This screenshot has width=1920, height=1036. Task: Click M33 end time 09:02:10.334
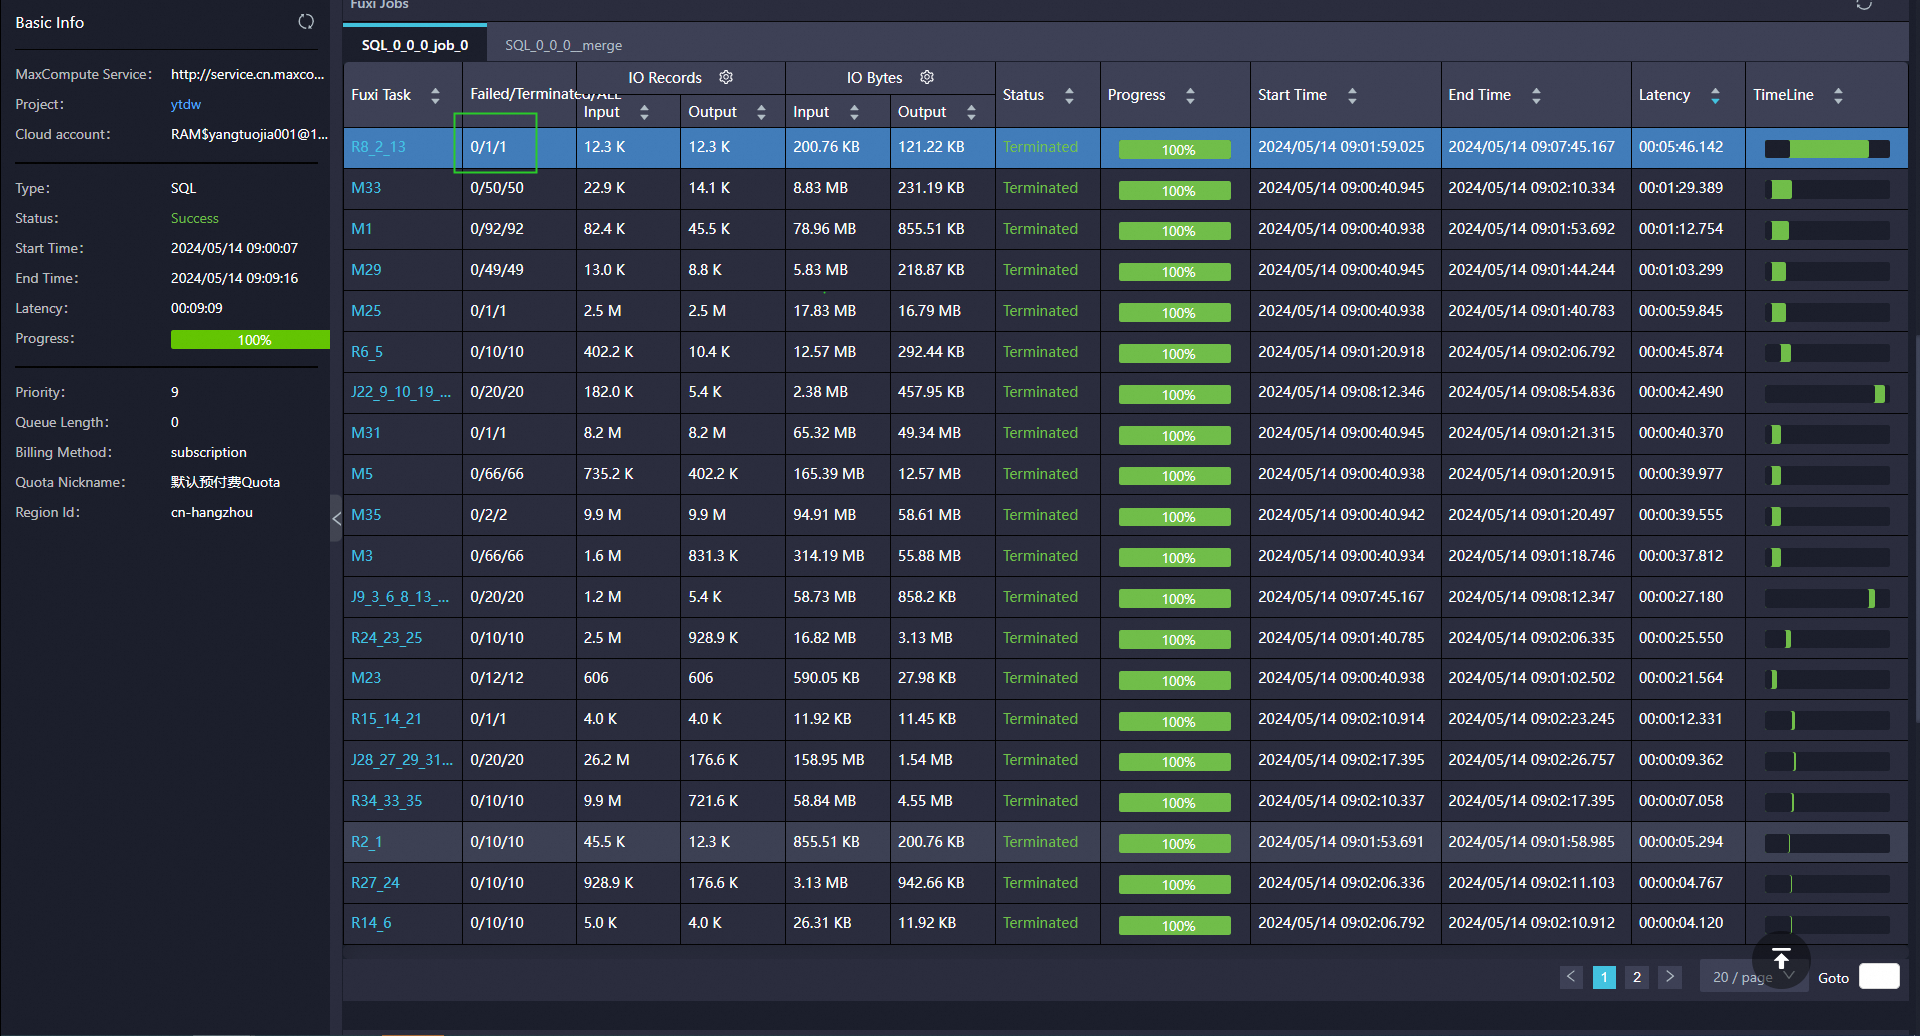pos(1532,188)
